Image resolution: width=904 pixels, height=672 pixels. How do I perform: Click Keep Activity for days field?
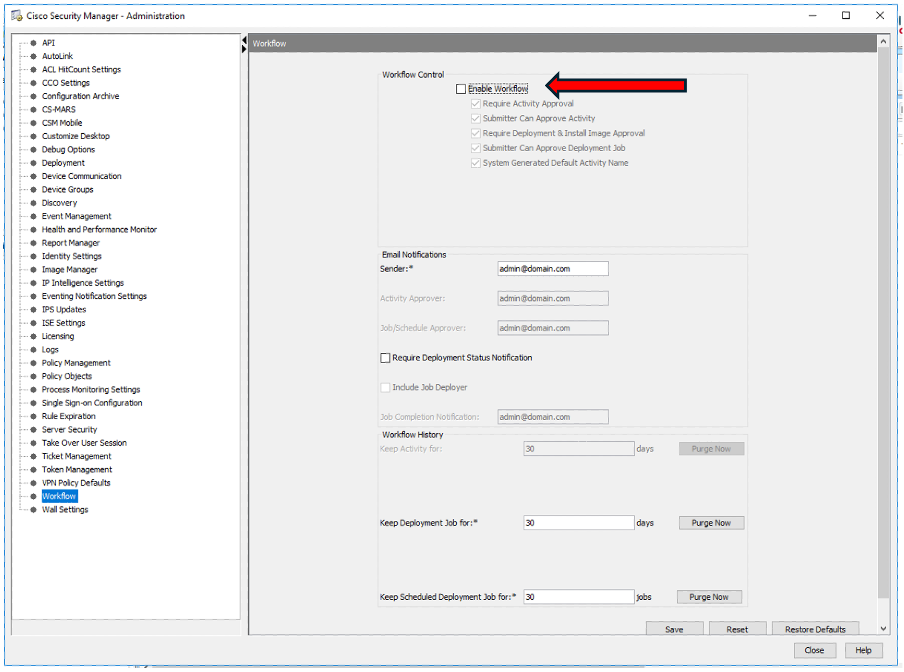(579, 448)
